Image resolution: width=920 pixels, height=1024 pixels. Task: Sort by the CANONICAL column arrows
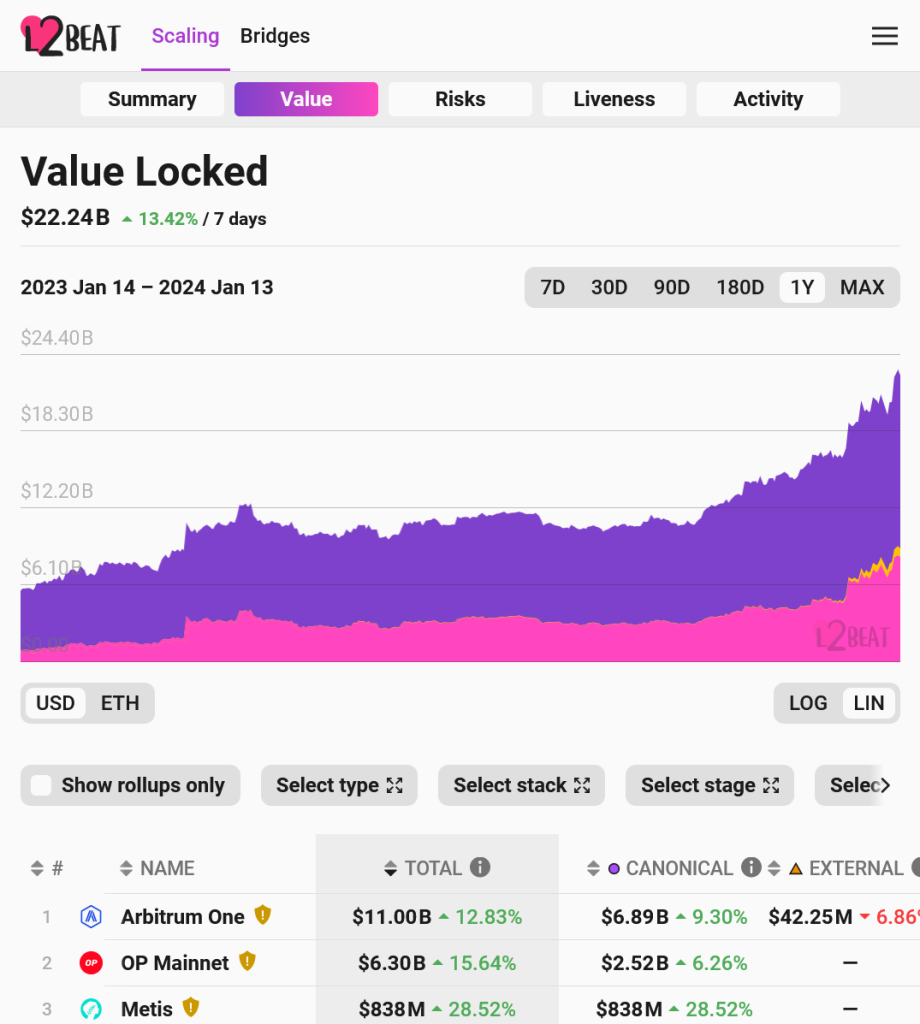point(593,868)
